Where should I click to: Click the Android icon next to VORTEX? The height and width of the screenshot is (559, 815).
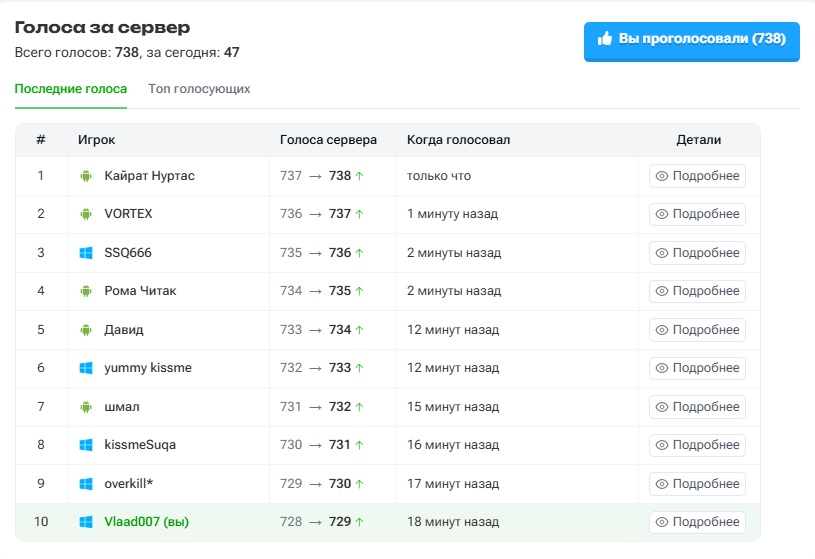86,214
